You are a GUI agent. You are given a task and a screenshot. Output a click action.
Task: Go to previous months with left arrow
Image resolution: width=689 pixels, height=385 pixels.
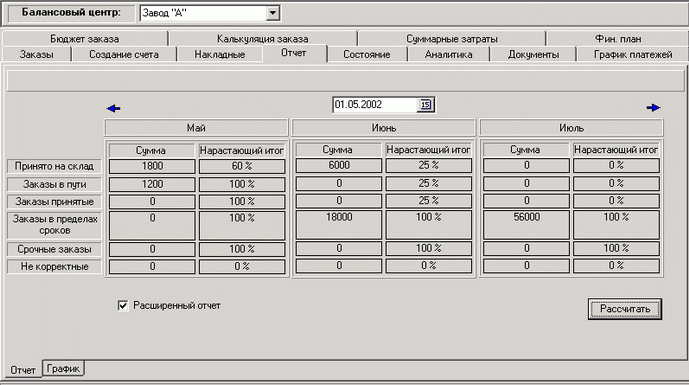(113, 108)
